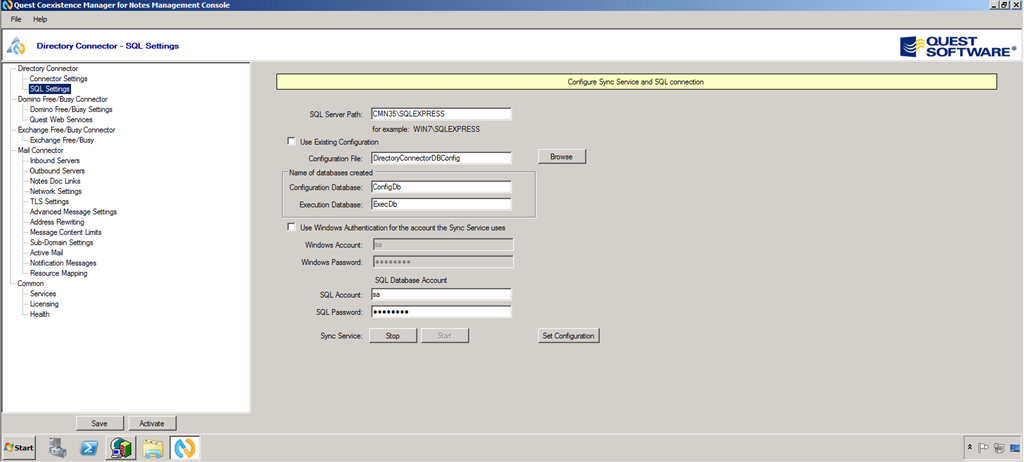Open Message Content Limits item

coord(65,232)
